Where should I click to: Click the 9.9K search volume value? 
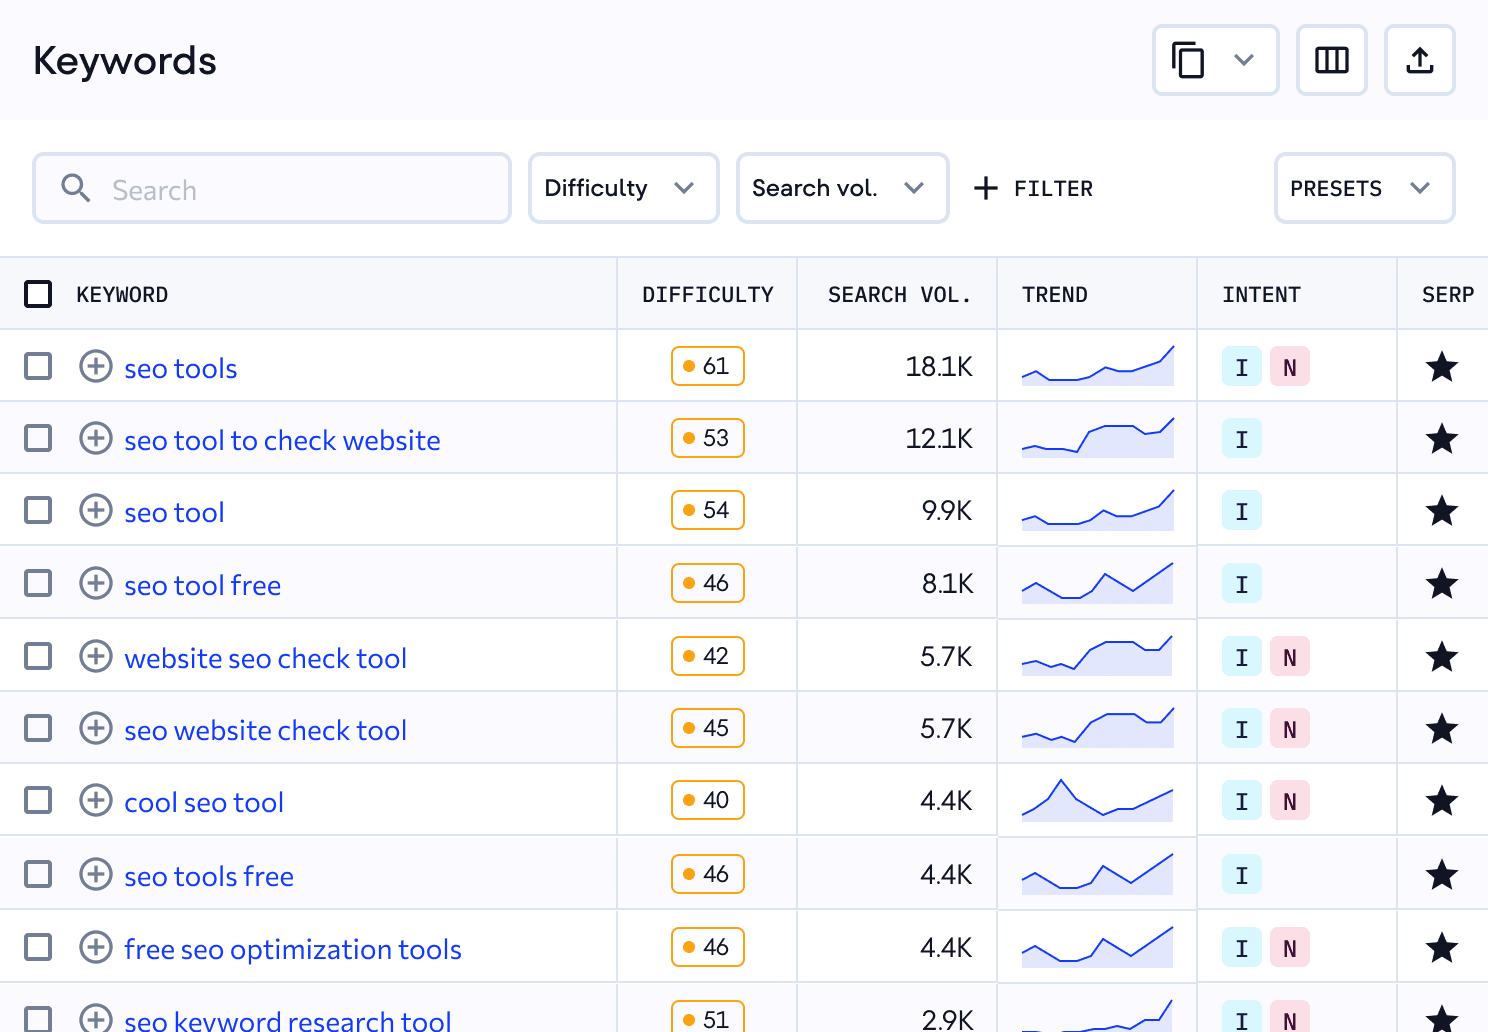[x=947, y=511]
